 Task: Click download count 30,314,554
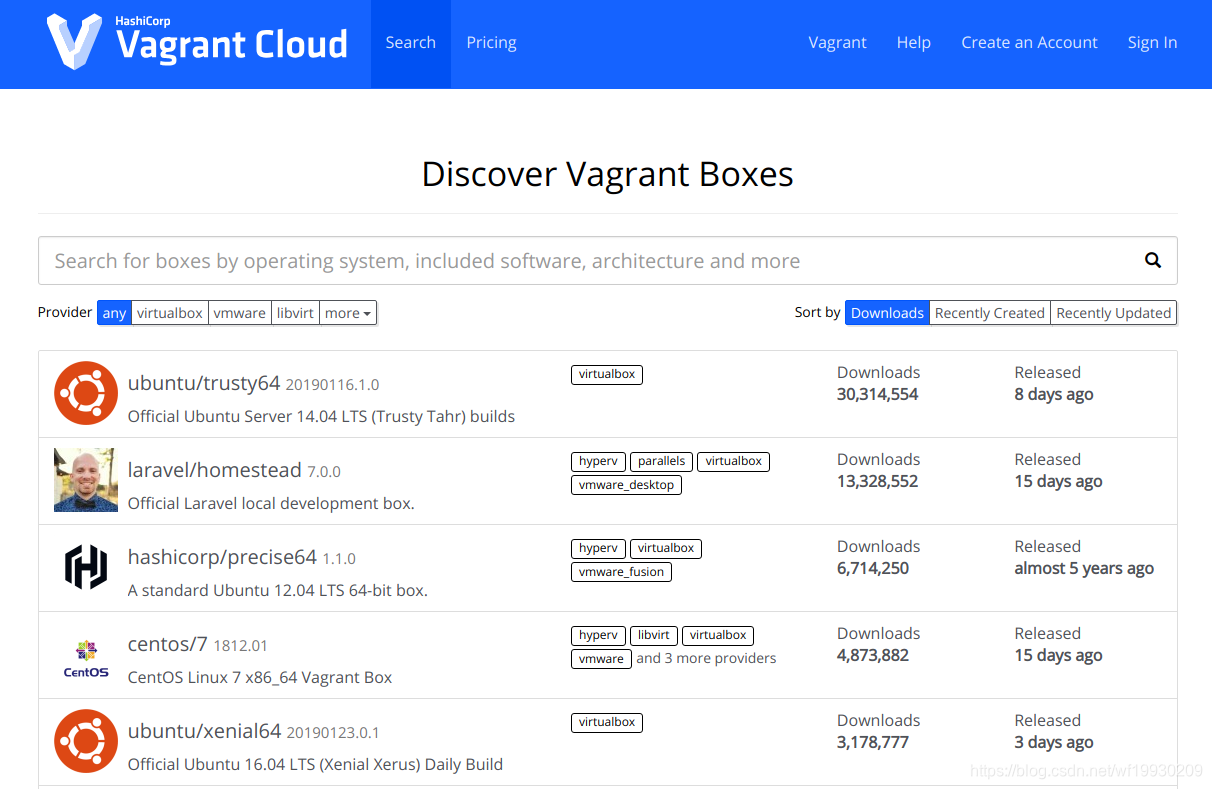coord(878,394)
